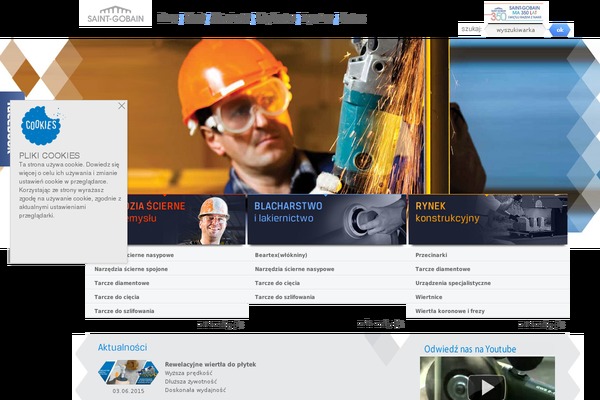Close the cookies notice with X
The image size is (600, 400).
[122, 105]
